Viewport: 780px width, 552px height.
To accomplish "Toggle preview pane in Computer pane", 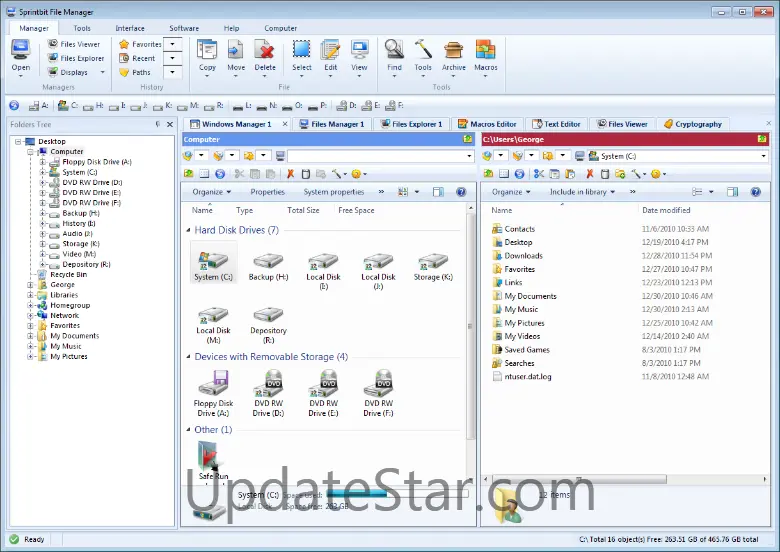I will 438,192.
